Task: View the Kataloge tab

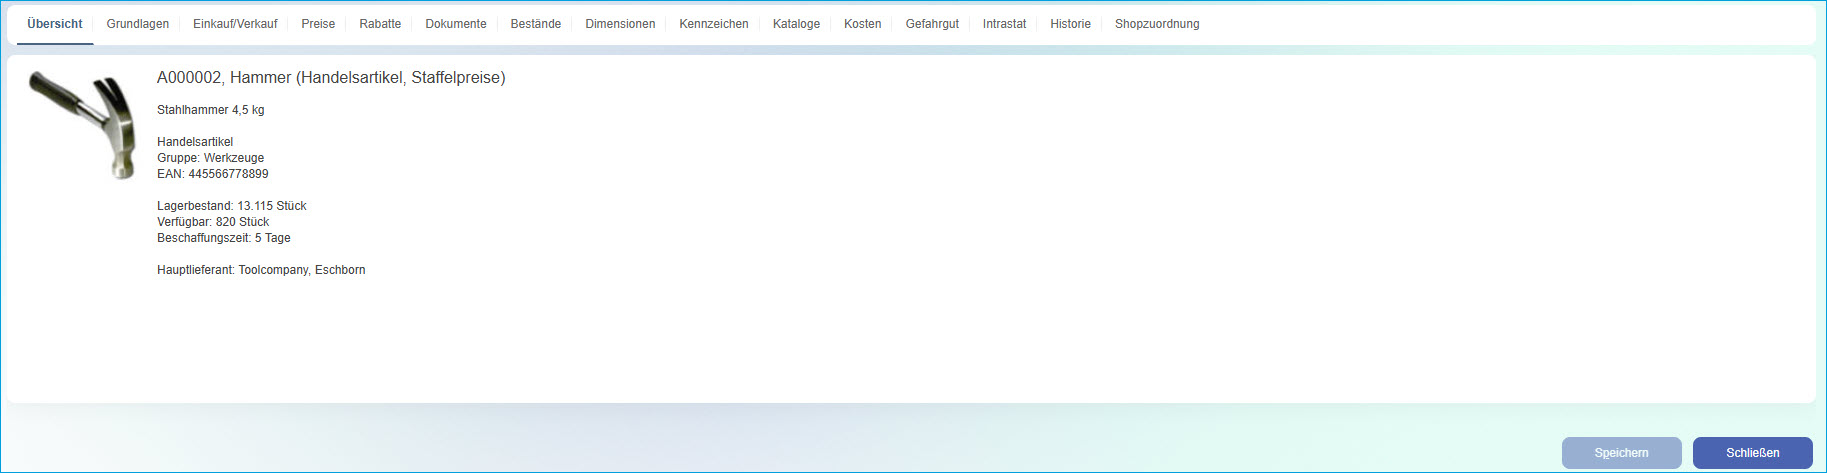Action: click(796, 24)
